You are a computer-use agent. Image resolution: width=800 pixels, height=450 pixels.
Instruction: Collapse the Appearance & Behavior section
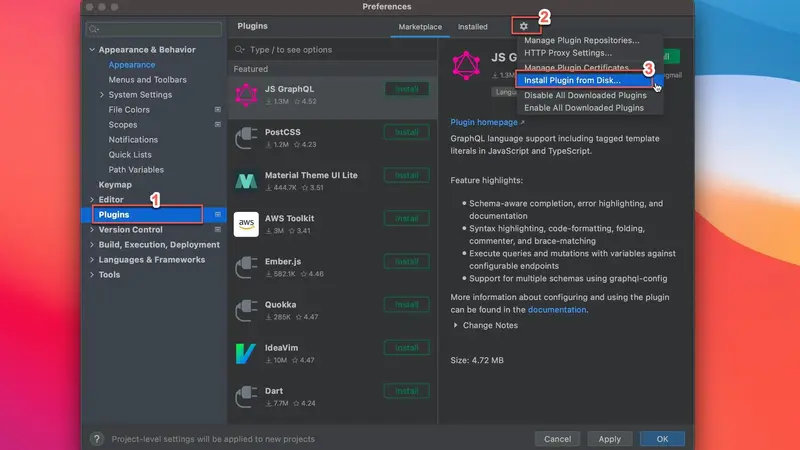(x=92, y=49)
